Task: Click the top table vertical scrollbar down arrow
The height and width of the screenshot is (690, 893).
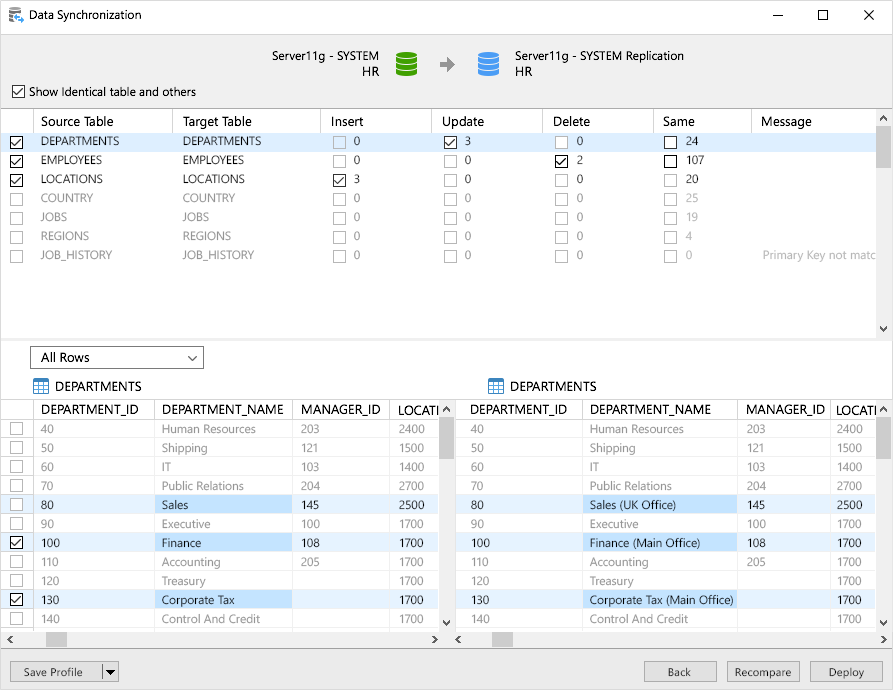Action: coord(883,329)
